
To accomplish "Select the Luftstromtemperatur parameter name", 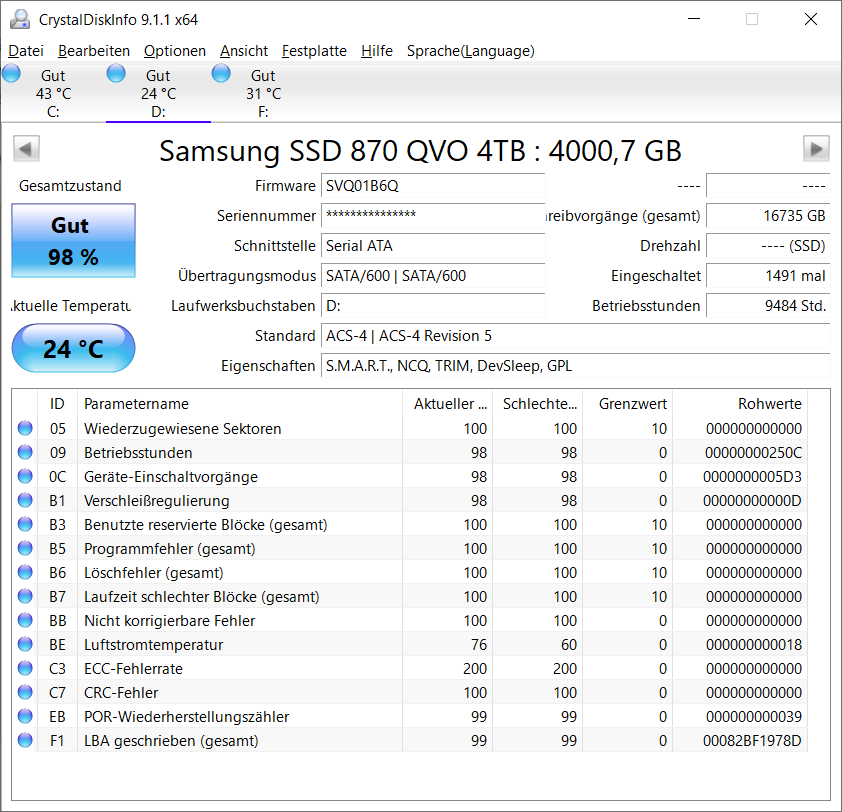I will pos(154,644).
